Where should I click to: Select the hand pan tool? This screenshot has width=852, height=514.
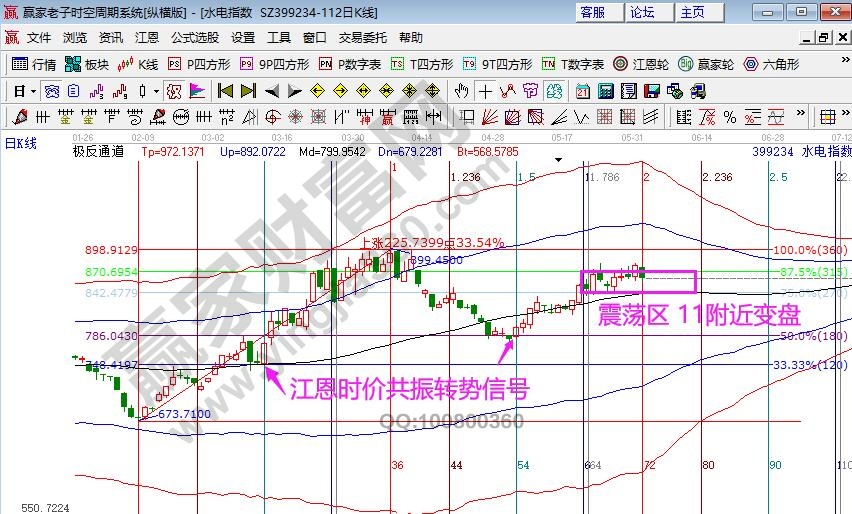coord(463,91)
